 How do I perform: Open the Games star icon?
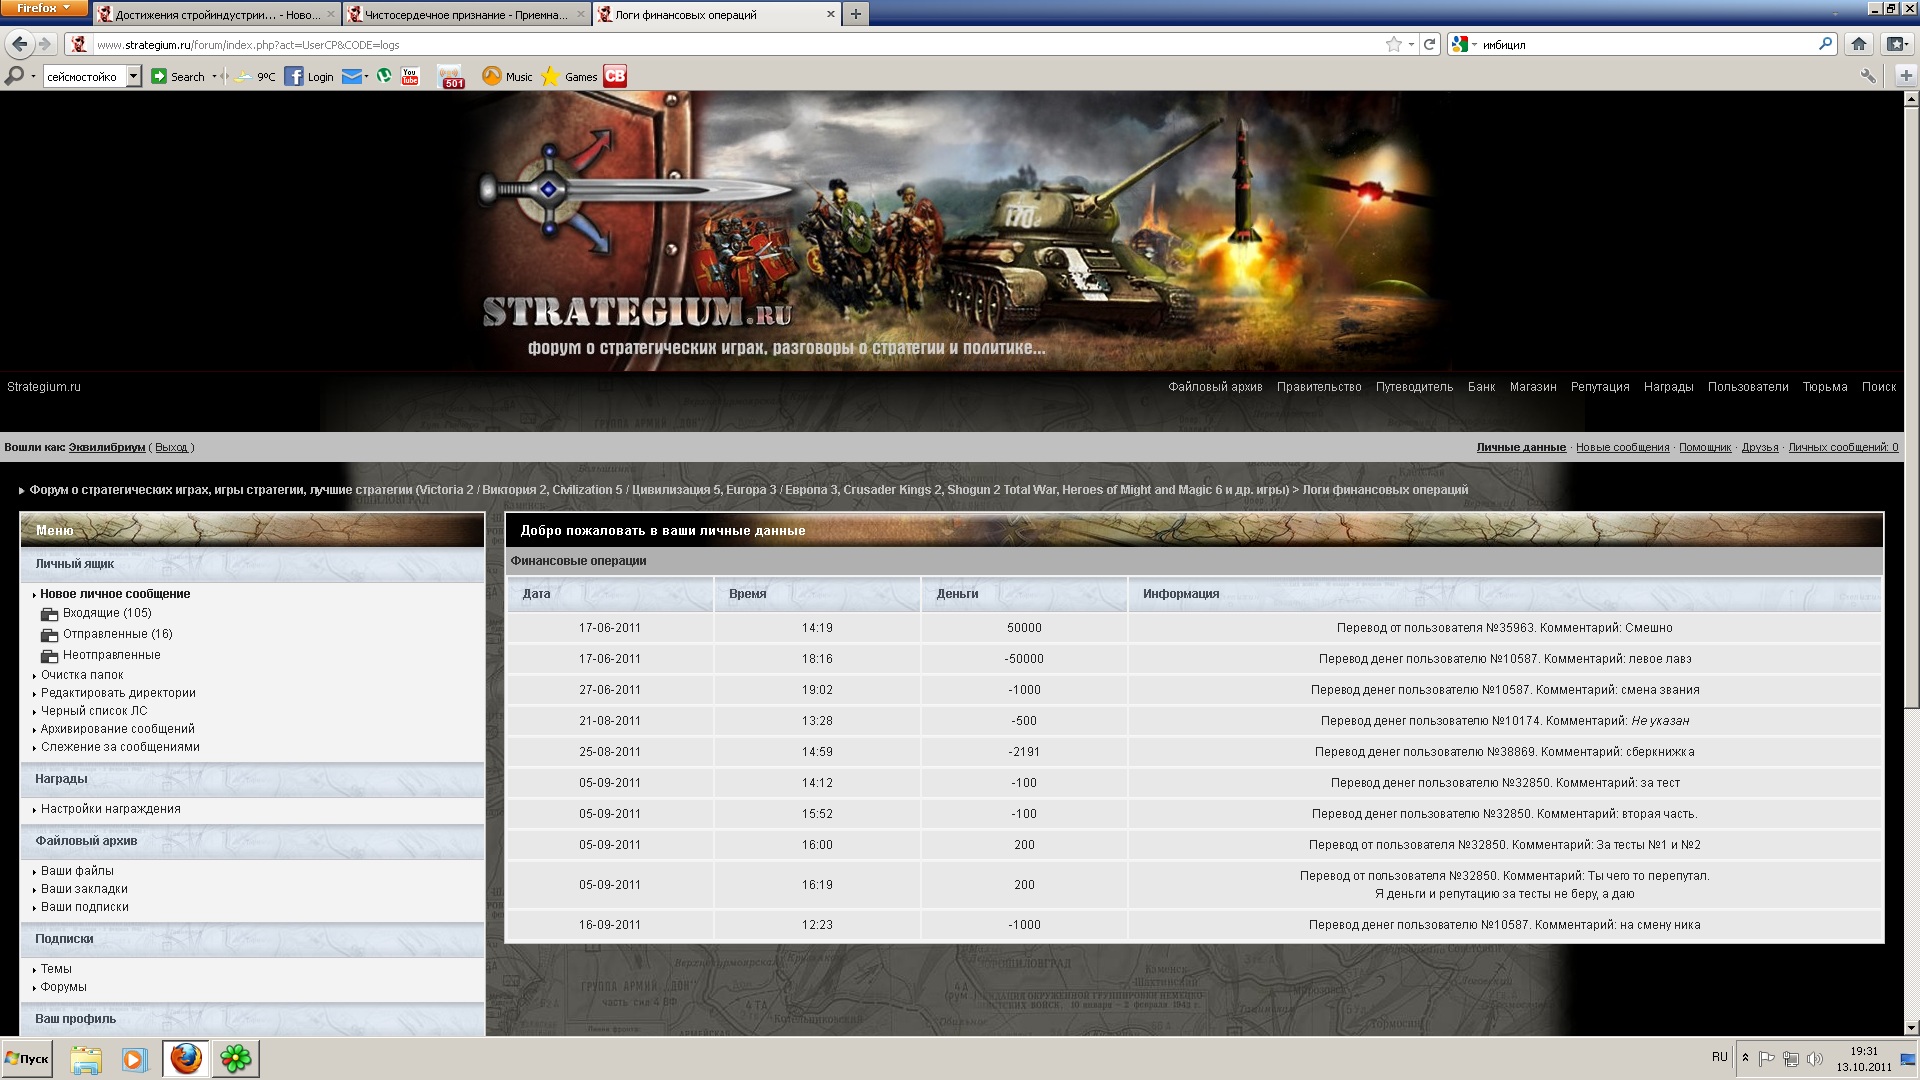pyautogui.click(x=551, y=76)
